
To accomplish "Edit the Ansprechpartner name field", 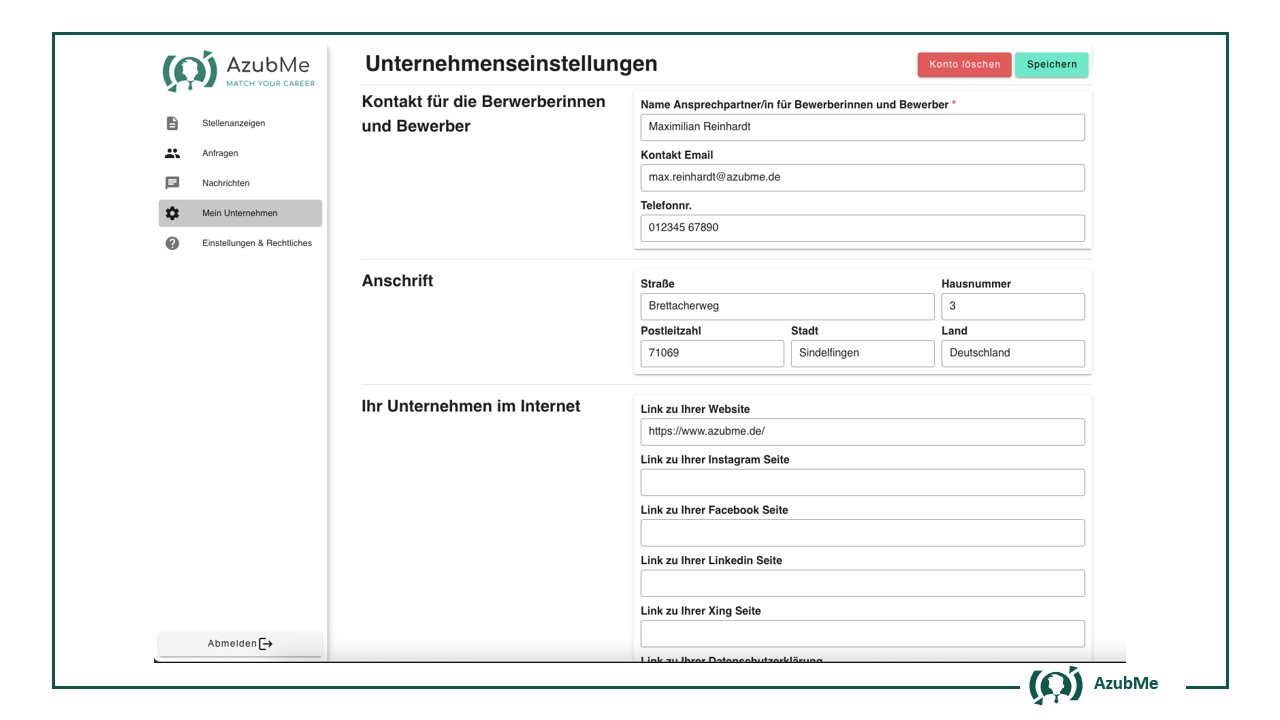I will coord(862,127).
